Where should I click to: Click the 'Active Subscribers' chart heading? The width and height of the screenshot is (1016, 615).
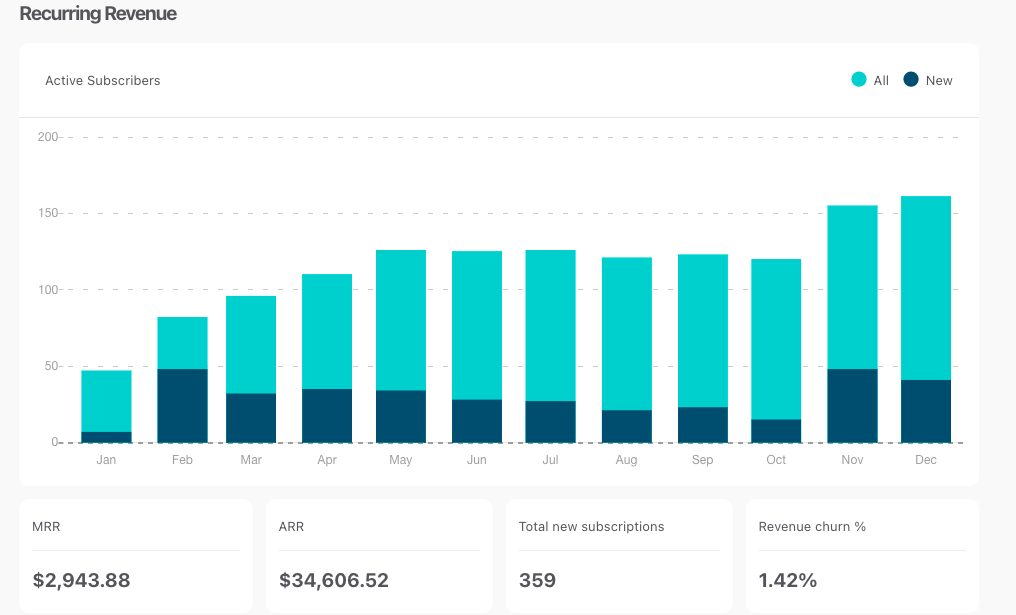tap(103, 80)
